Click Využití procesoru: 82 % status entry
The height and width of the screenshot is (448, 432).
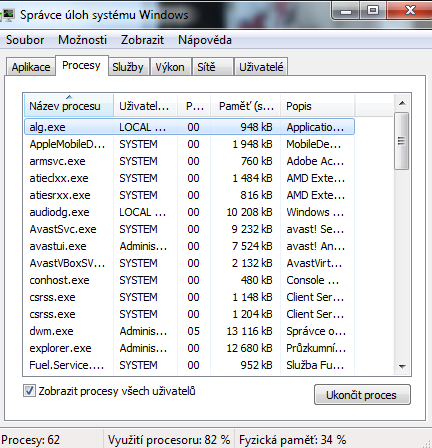pos(169,440)
